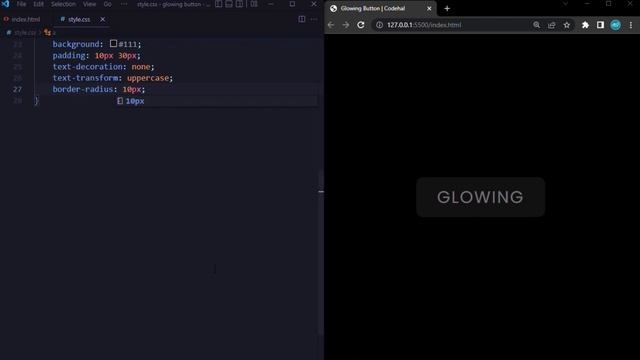Viewport: 640px width, 360px height.
Task: Click the share page icon
Action: click(x=551, y=25)
